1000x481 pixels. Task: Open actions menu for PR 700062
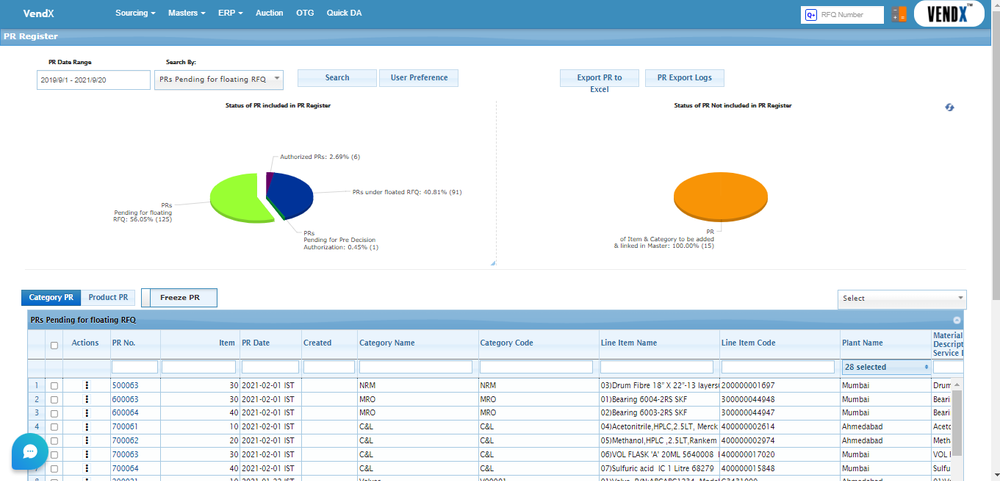point(86,441)
